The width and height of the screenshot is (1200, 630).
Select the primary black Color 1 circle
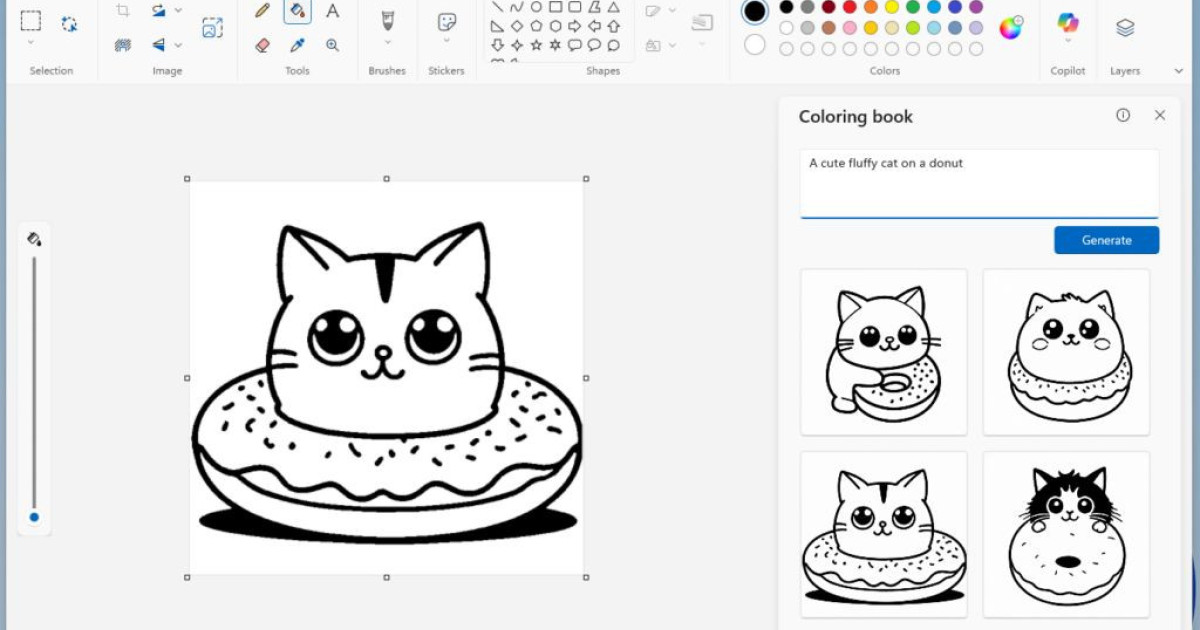click(x=755, y=11)
